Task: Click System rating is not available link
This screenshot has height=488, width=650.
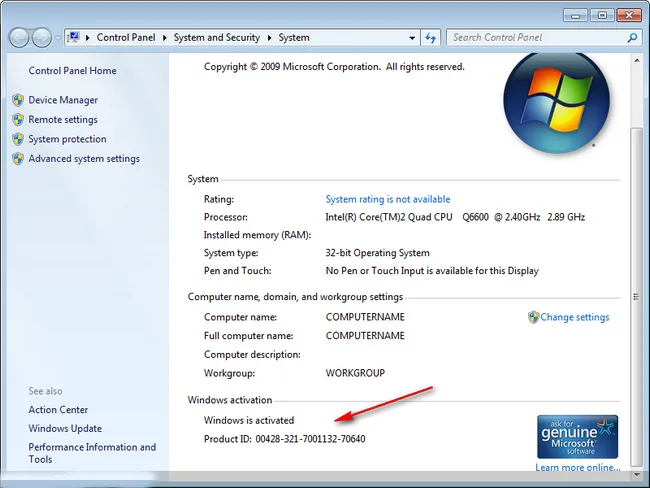Action: (388, 199)
